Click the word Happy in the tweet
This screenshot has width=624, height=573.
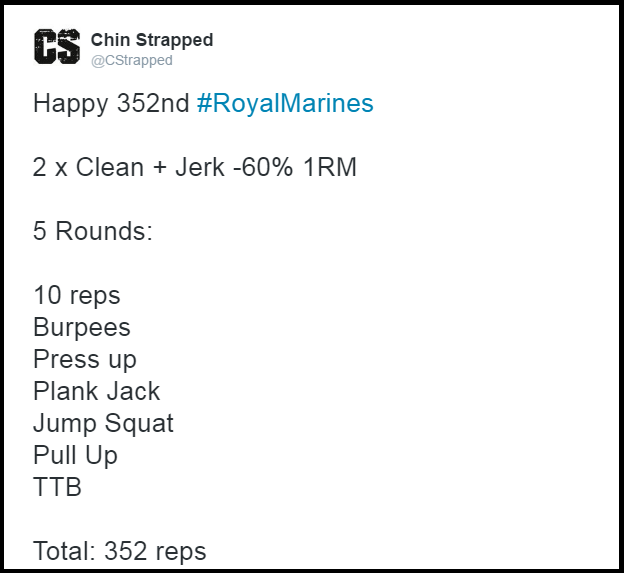pyautogui.click(x=70, y=103)
